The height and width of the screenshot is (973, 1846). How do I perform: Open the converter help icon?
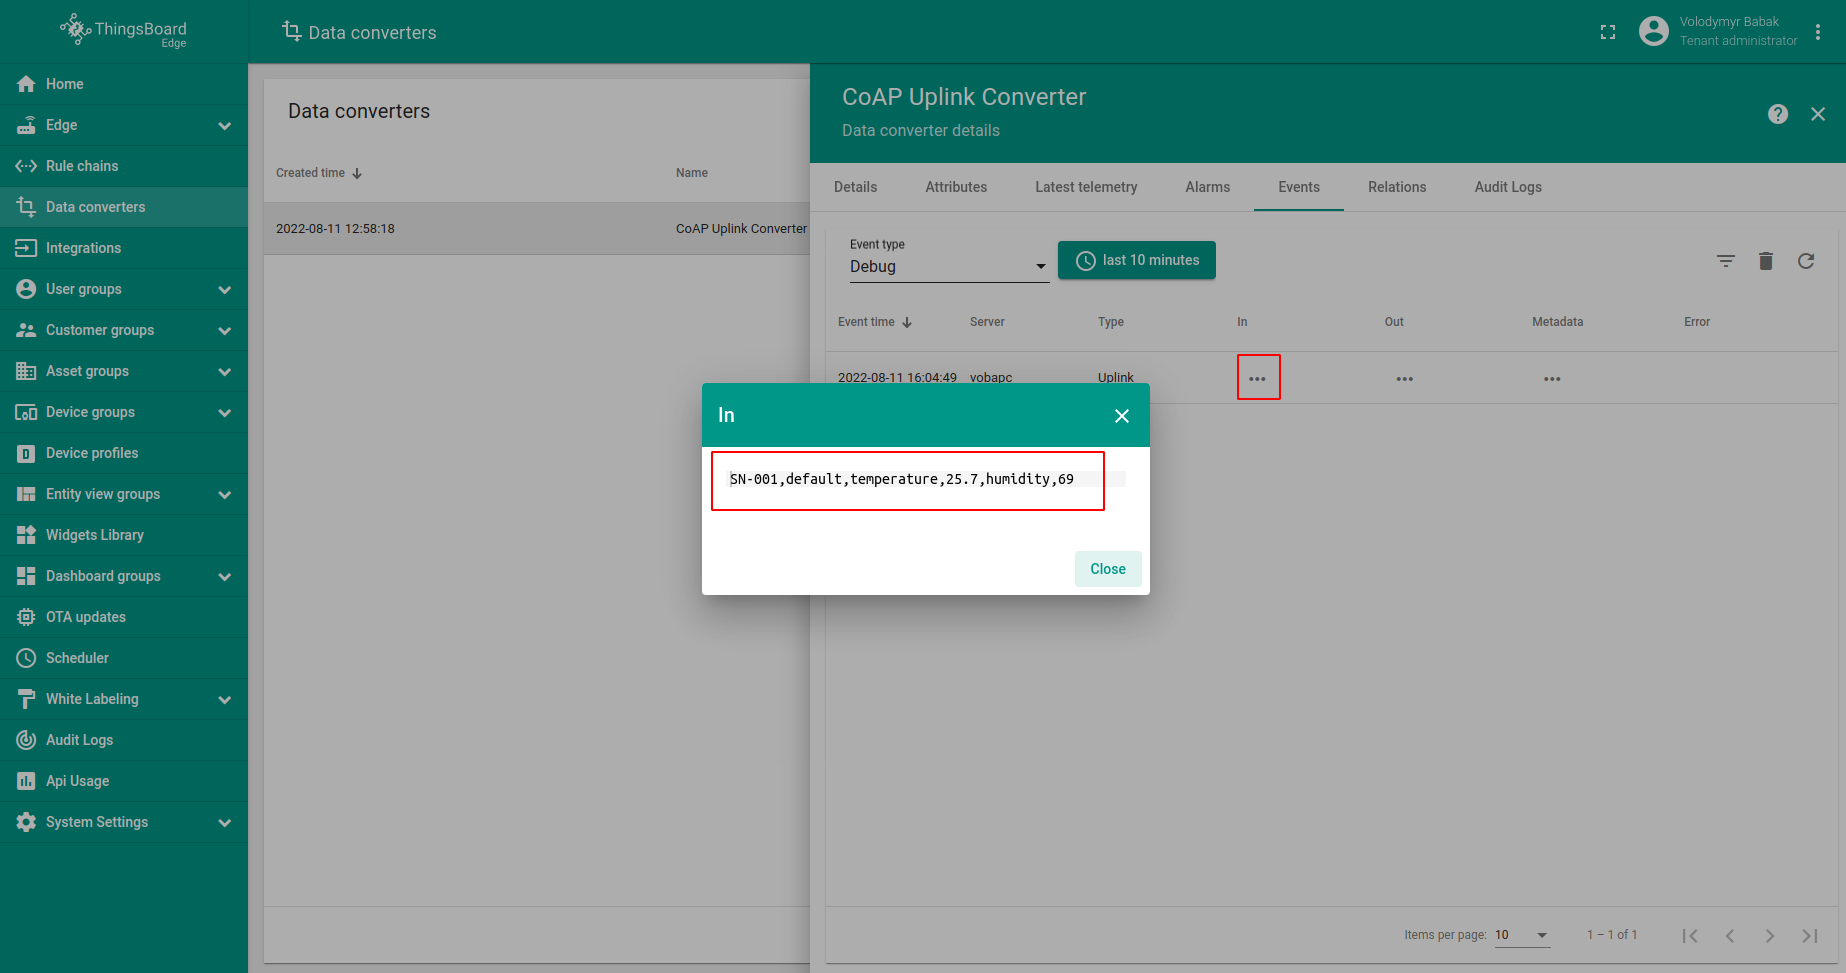(1778, 114)
